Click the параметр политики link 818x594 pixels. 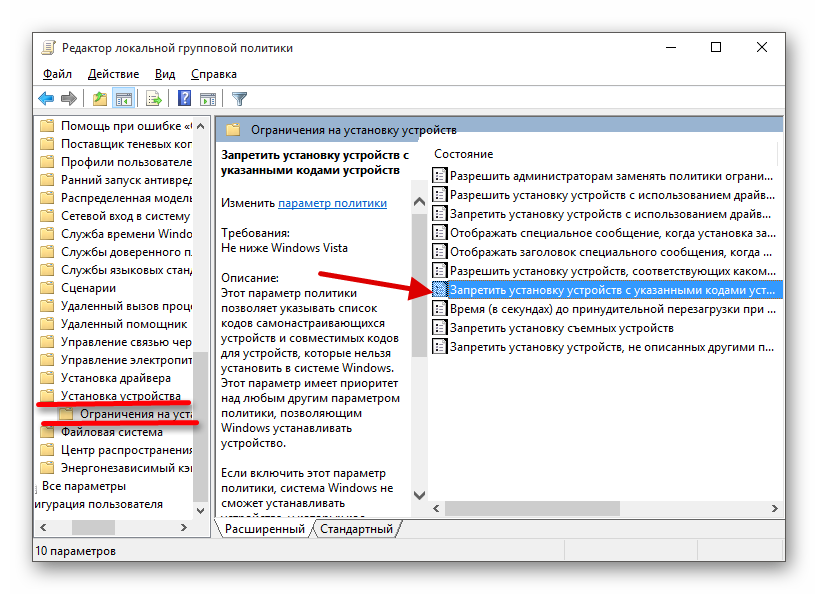click(x=332, y=202)
